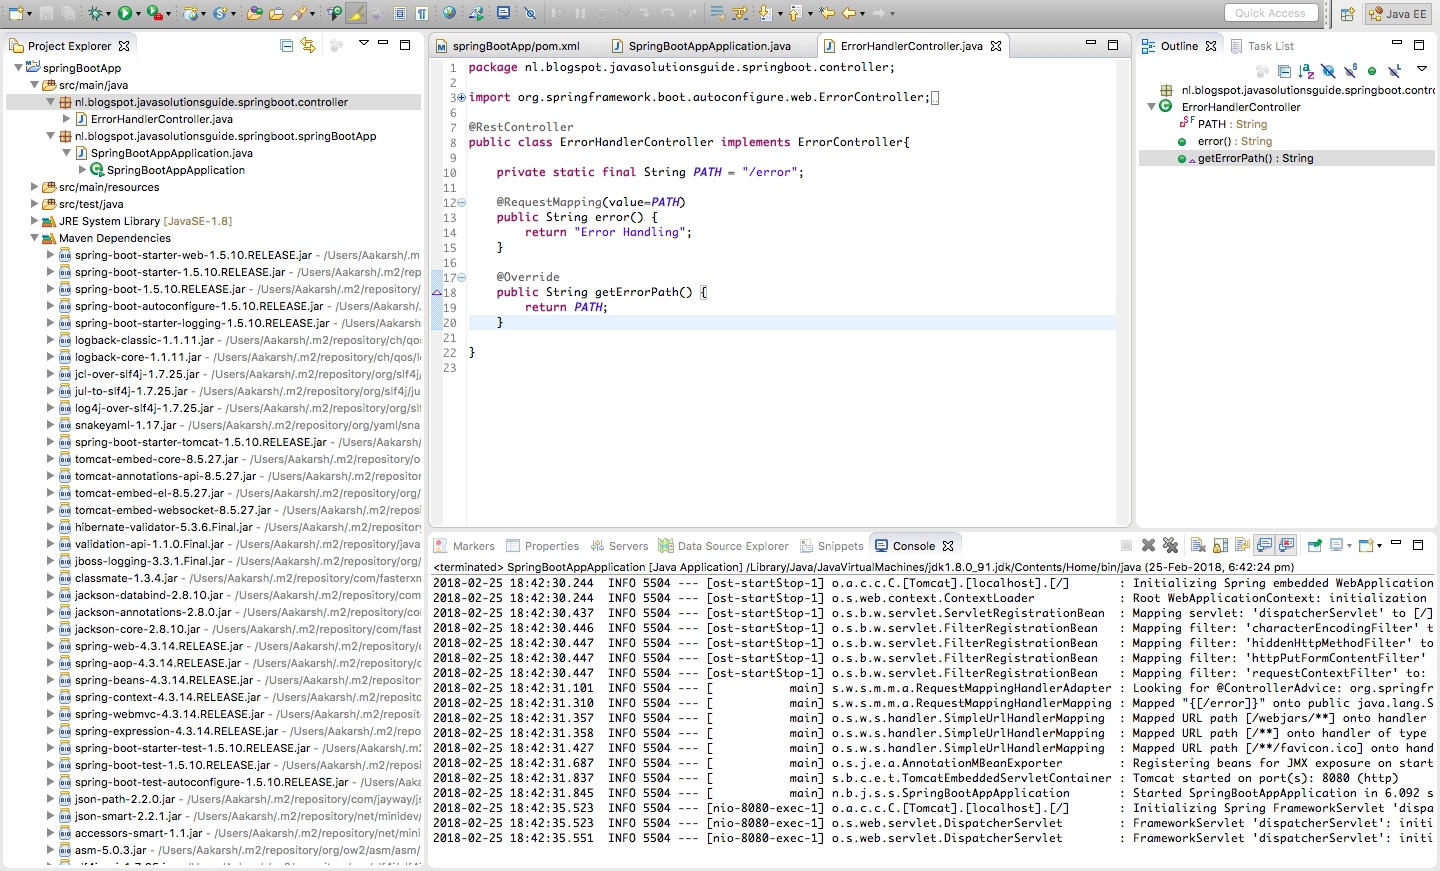This screenshot has width=1440, height=871.
Task: Click the Show Whitespace Characters pilcrow icon
Action: coord(422,13)
